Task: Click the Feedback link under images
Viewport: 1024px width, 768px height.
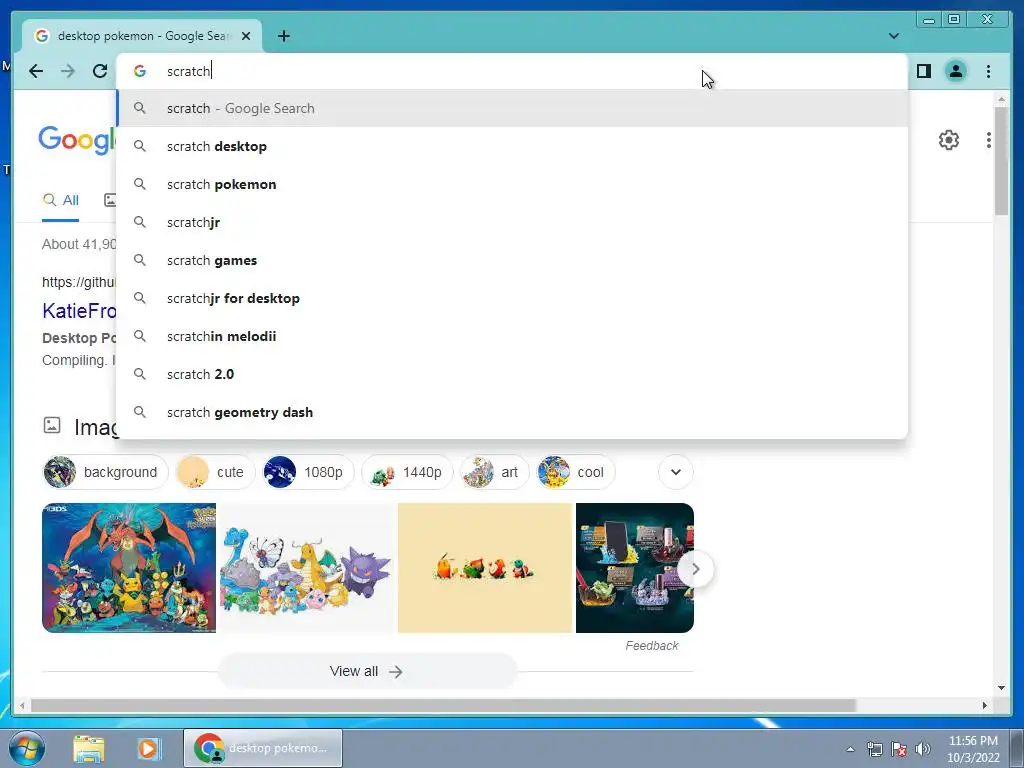Action: pyautogui.click(x=651, y=646)
